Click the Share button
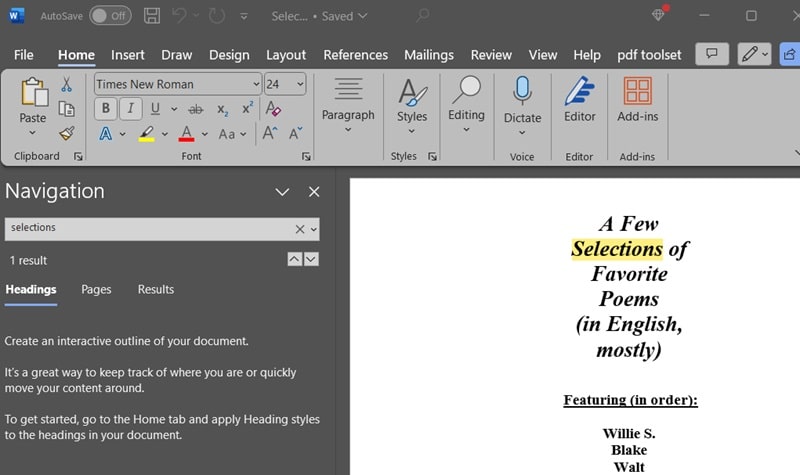The width and height of the screenshot is (800, 475). pos(790,54)
